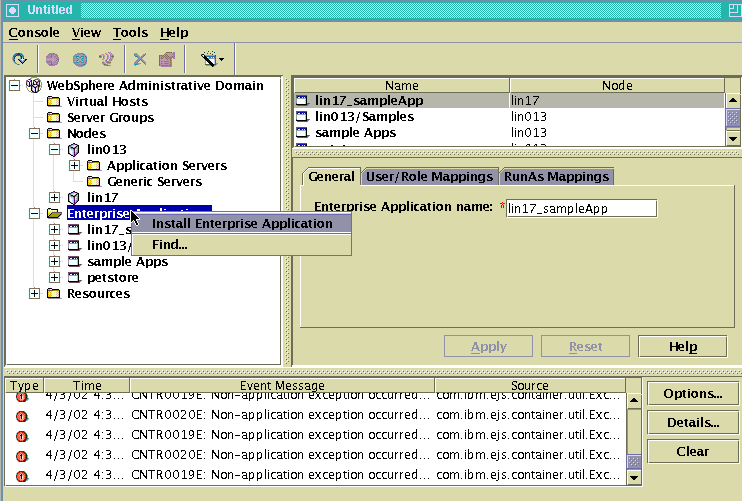Click the Clear button

[692, 451]
